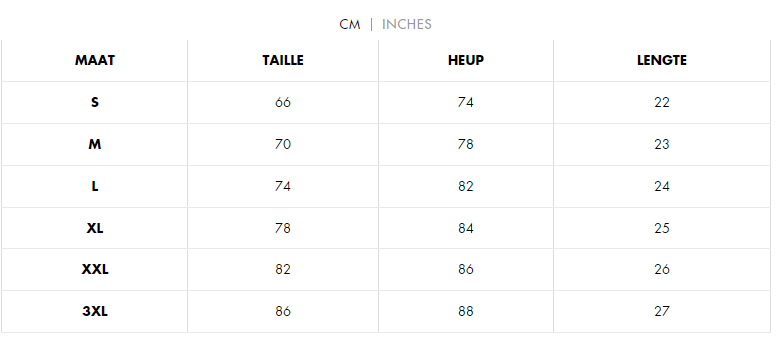Viewport: 783px width, 363px height.
Task: Select the XXL size row label
Action: pyautogui.click(x=95, y=270)
